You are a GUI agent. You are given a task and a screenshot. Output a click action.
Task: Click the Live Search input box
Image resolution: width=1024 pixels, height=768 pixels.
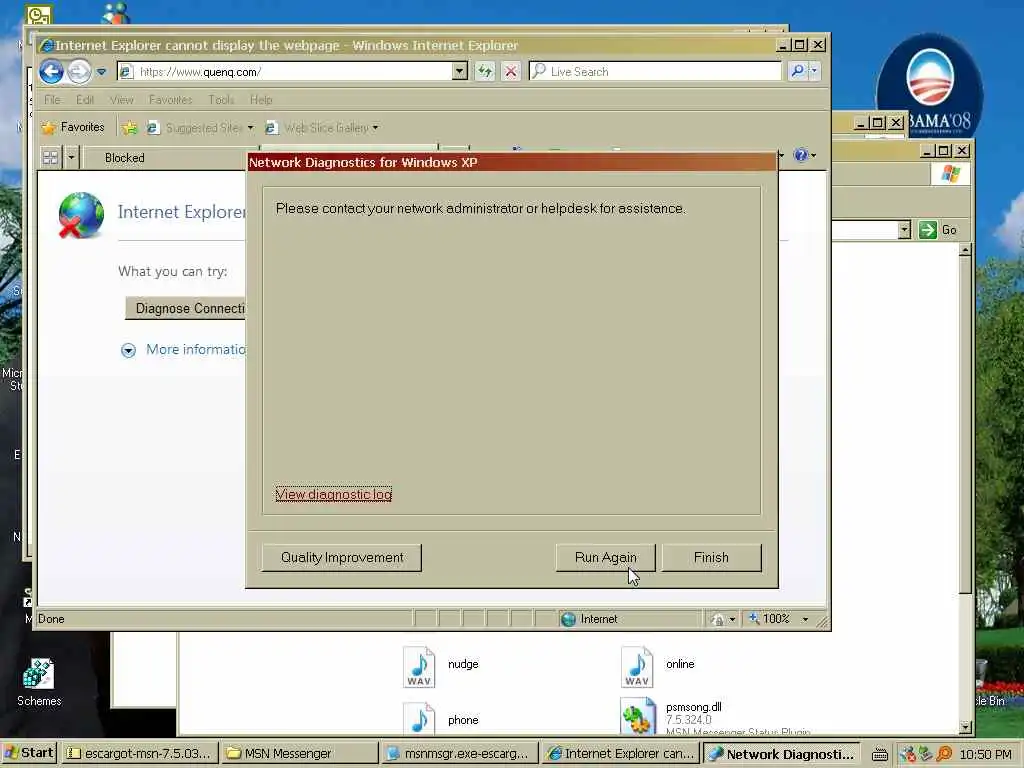[655, 71]
